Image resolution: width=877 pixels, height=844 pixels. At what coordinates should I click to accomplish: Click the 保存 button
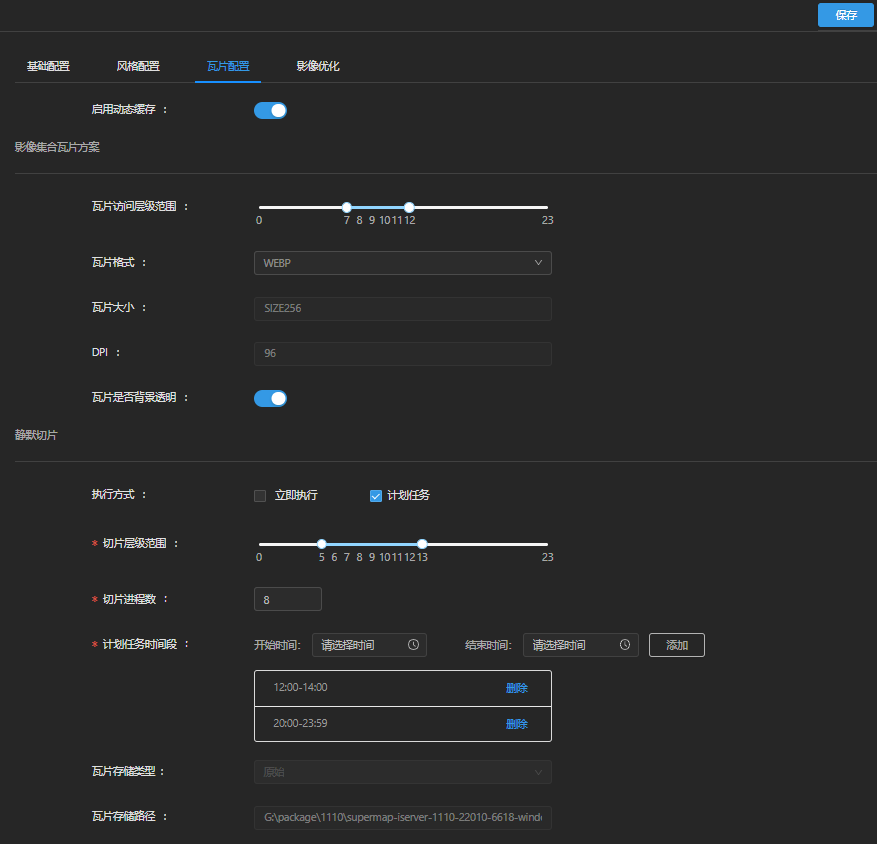[846, 15]
